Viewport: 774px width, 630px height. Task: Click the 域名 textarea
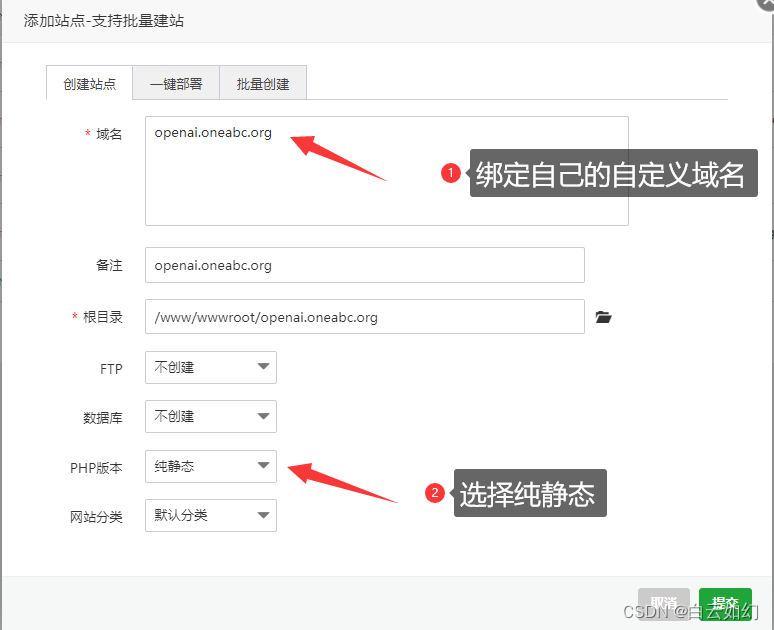pyautogui.click(x=387, y=171)
